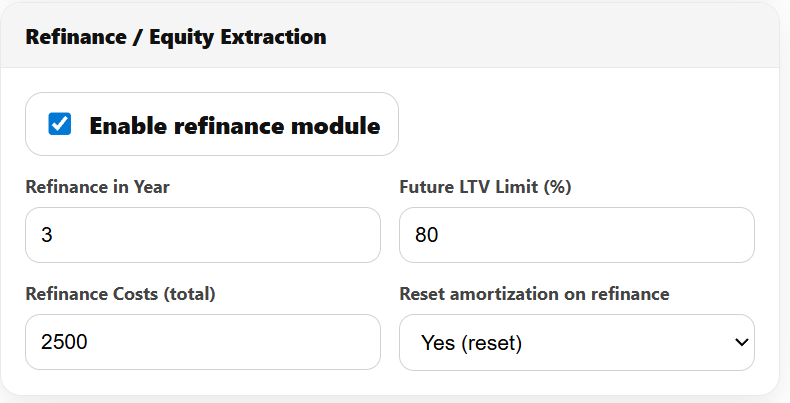Click the value 2500 in the Refinance Costs field
The width and height of the screenshot is (790, 403).
click(64, 343)
